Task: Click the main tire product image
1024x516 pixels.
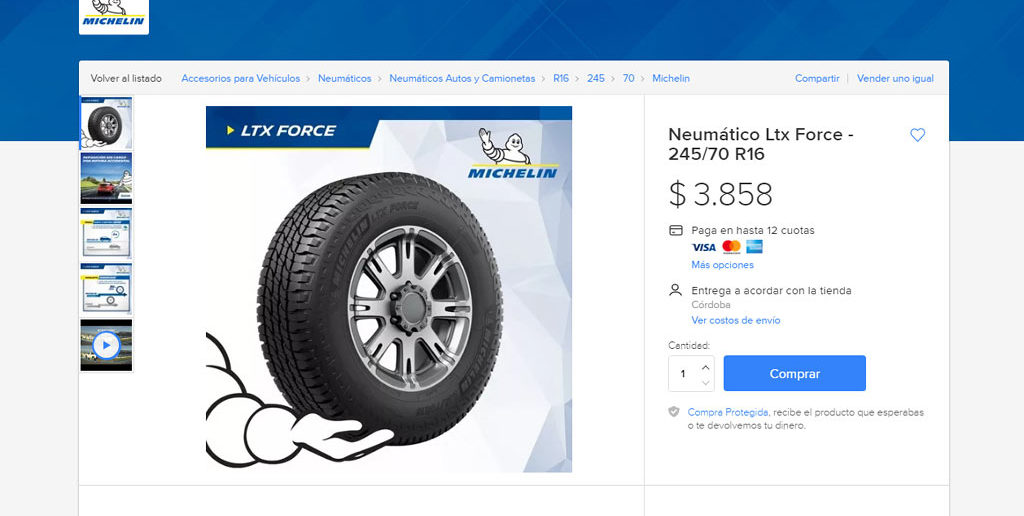Action: click(x=389, y=289)
